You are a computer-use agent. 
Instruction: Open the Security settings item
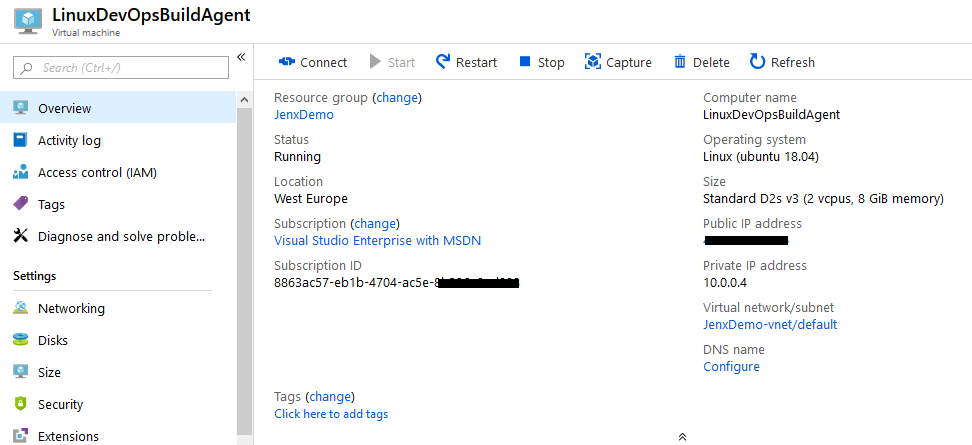[x=118, y=404]
